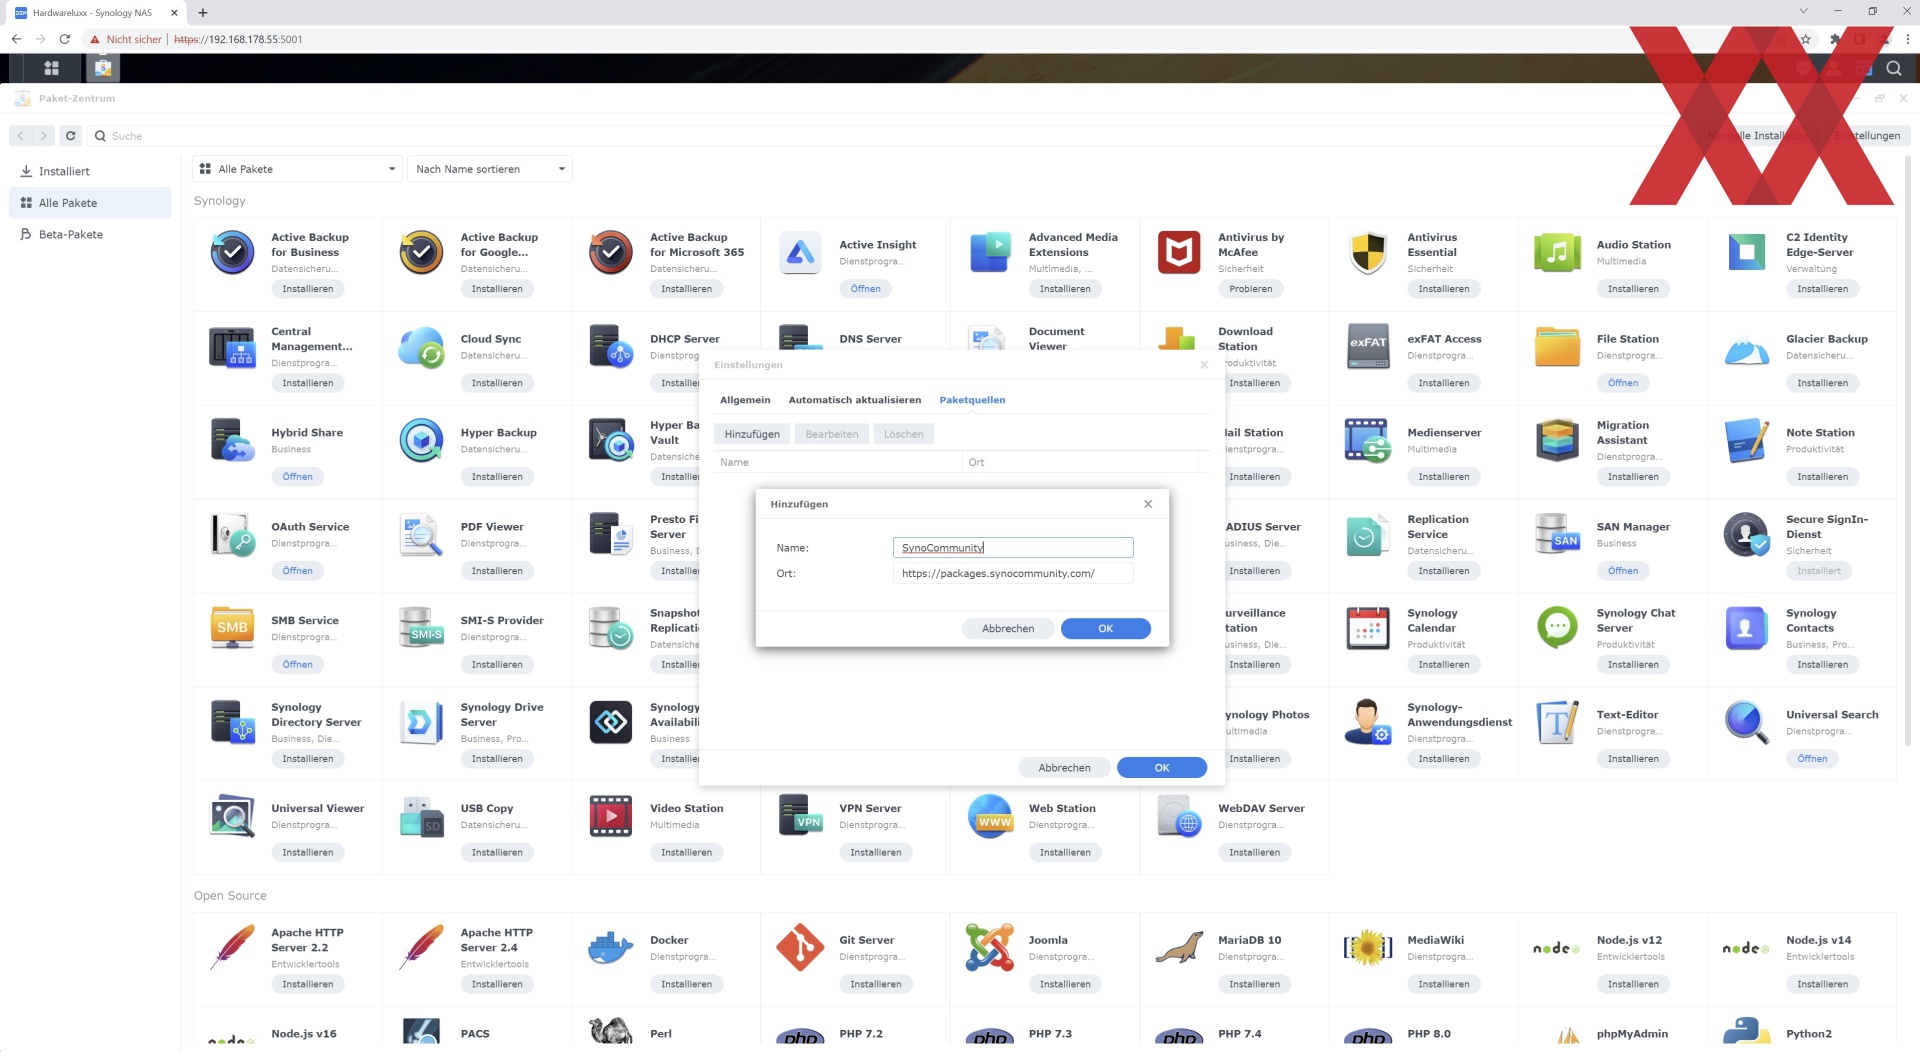
Task: Click the Git Server icon
Action: (800, 948)
